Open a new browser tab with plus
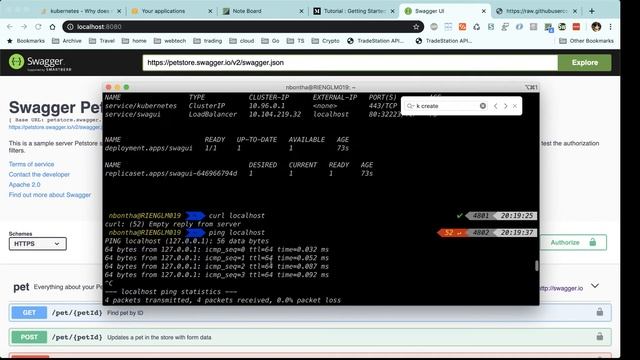The image size is (640, 360). coord(591,11)
